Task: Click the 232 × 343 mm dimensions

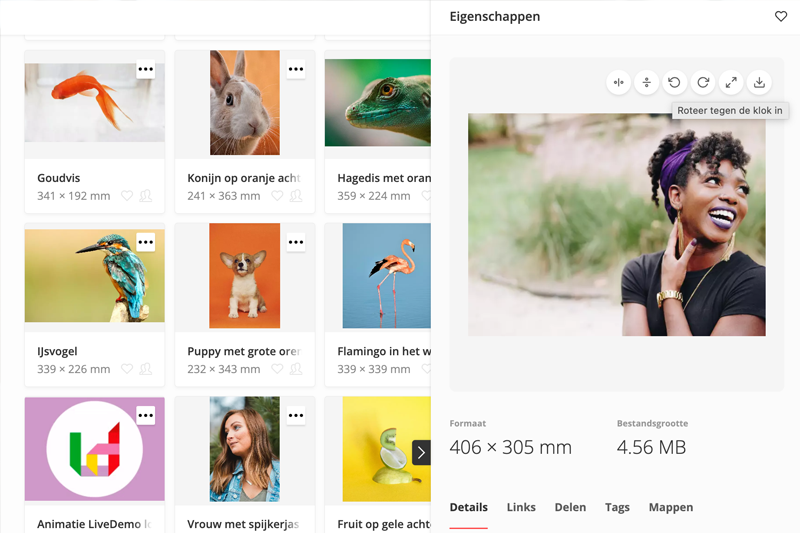Action: click(223, 369)
